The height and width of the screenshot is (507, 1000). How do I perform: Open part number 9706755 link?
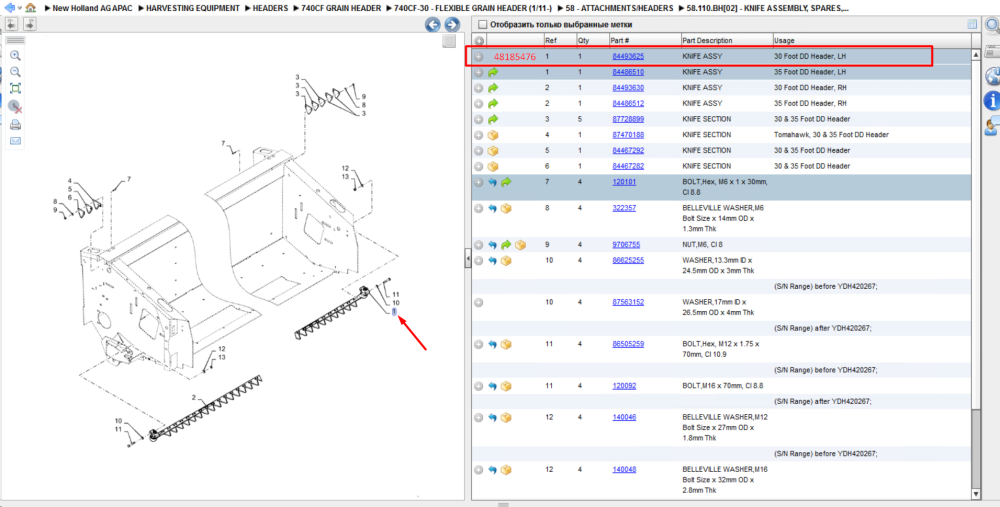[x=626, y=245]
